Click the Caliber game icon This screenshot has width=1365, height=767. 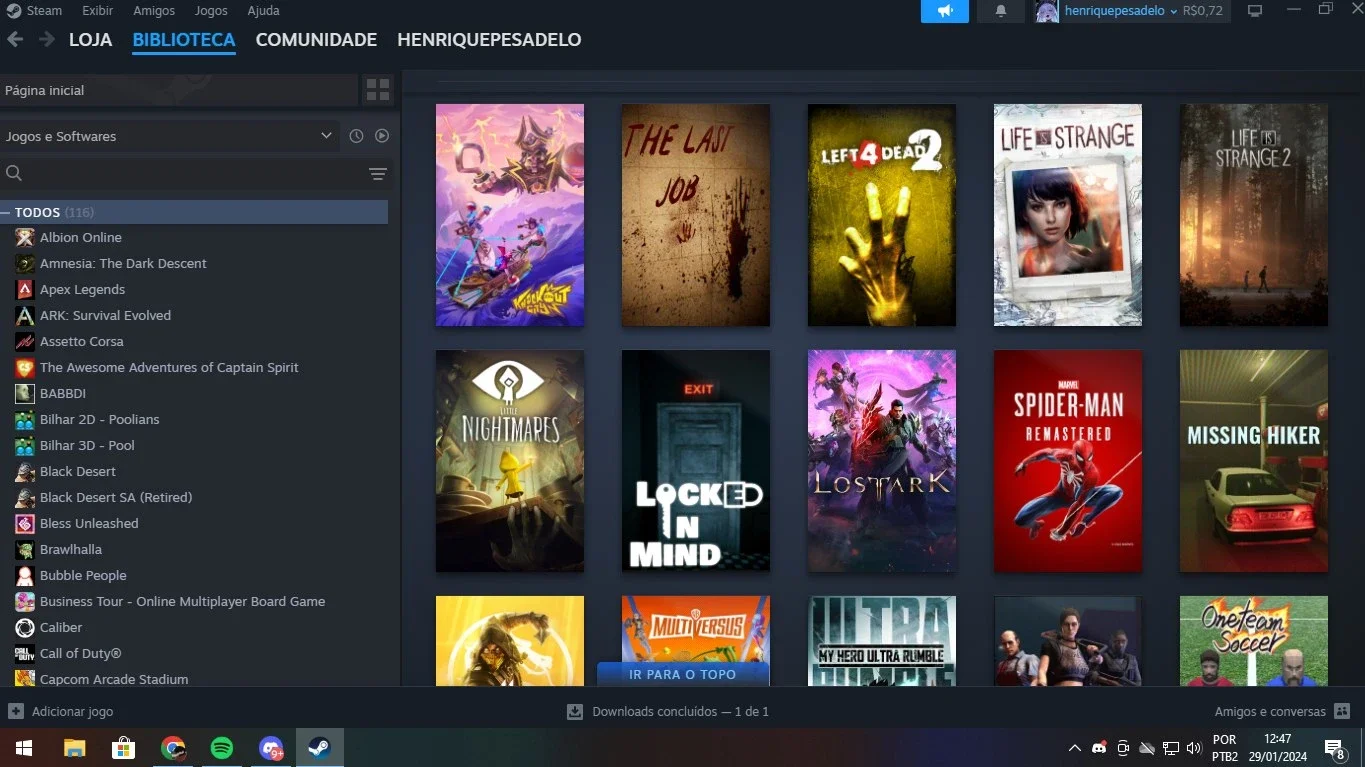click(25, 628)
